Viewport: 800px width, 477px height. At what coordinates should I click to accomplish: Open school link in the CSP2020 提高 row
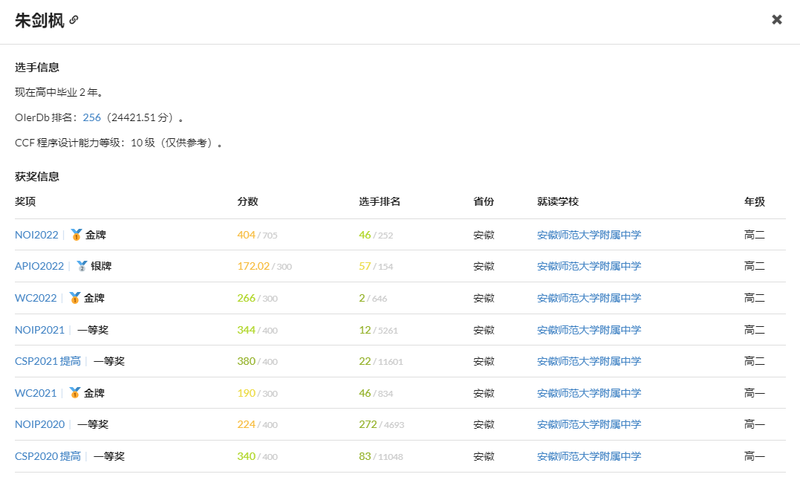coord(589,457)
